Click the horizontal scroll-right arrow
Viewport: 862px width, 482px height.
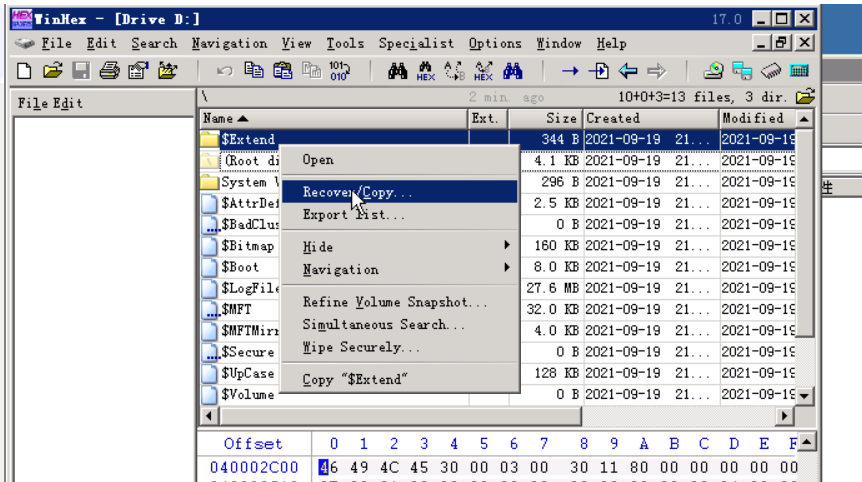tap(784, 416)
